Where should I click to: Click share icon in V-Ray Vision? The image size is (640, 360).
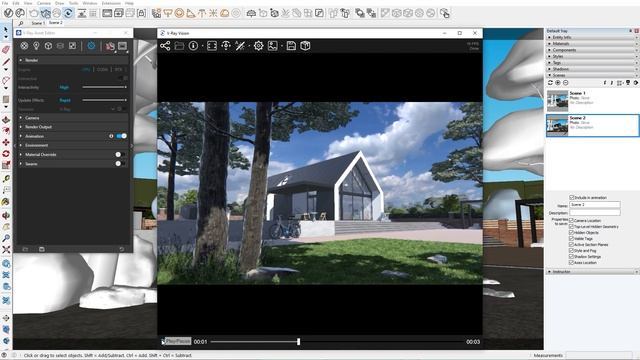(x=165, y=46)
